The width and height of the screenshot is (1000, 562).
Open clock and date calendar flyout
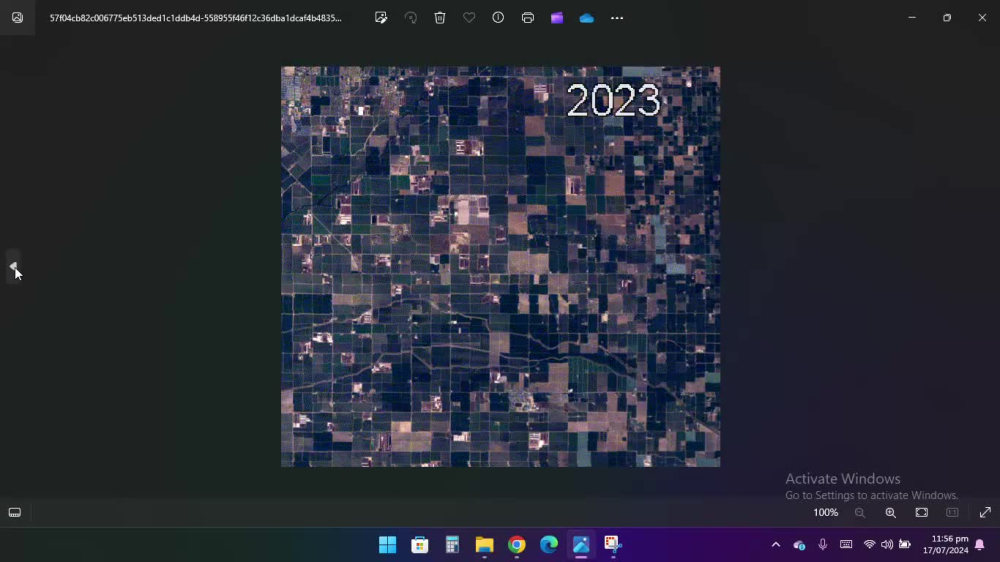pos(945,545)
